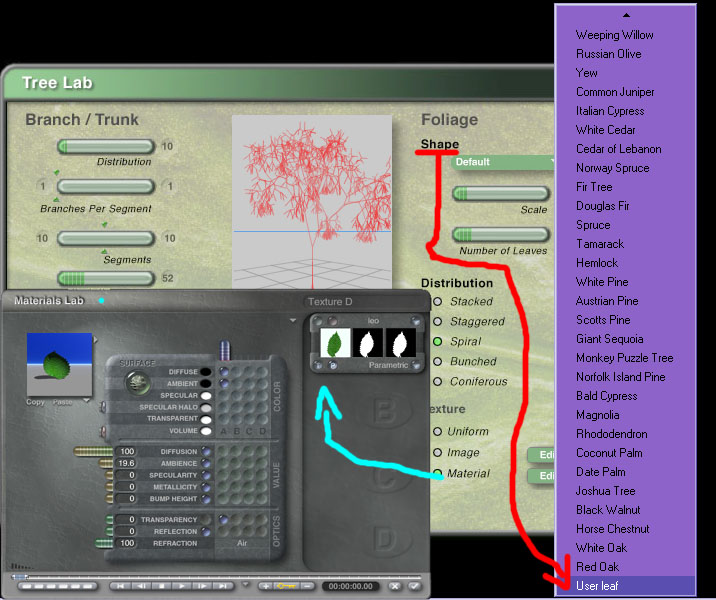The image size is (716, 600).
Task: Click Edit button beside Image texture
Action: pyautogui.click(x=541, y=454)
